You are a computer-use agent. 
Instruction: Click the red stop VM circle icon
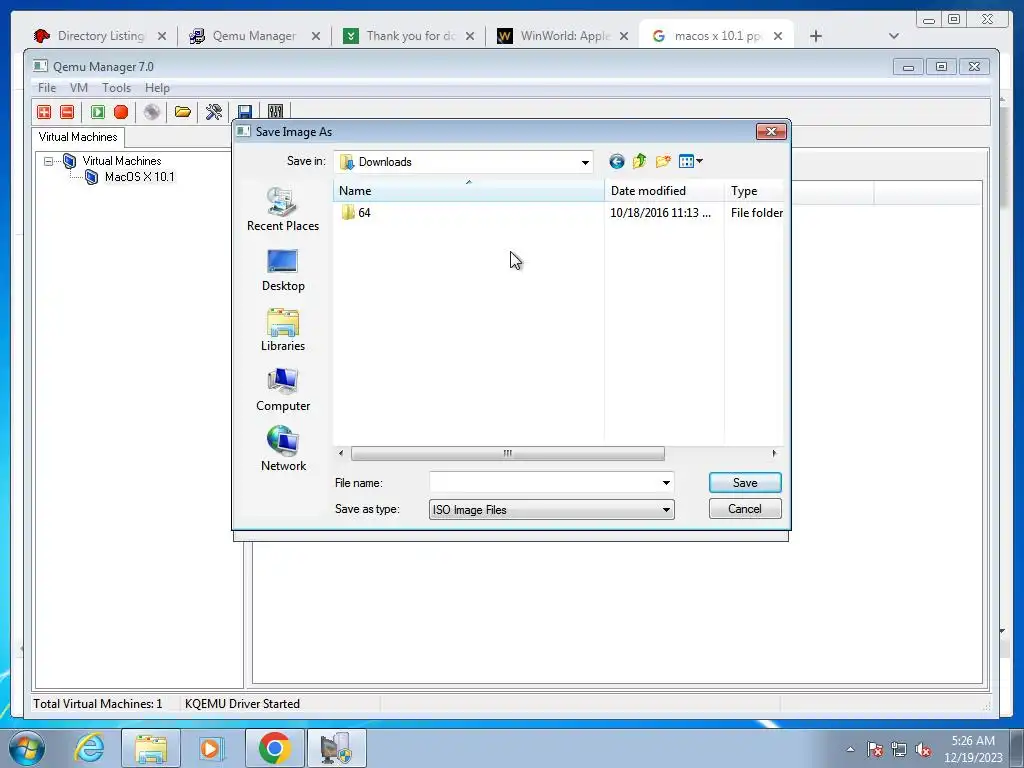point(121,112)
